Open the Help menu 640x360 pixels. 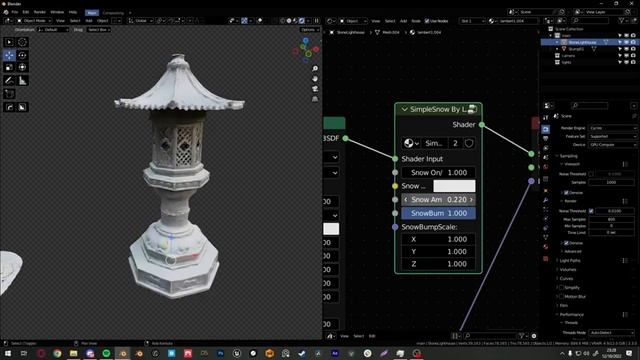pos(73,12)
